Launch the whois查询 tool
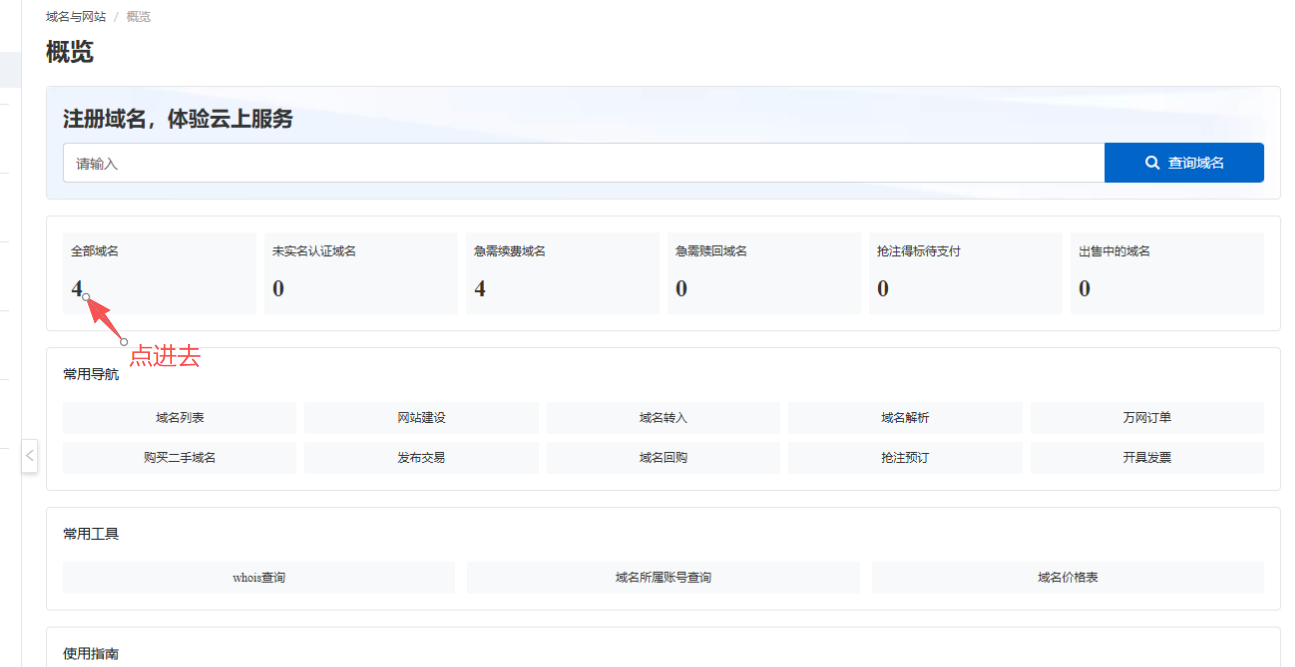This screenshot has width=1295, height=667. (x=259, y=577)
